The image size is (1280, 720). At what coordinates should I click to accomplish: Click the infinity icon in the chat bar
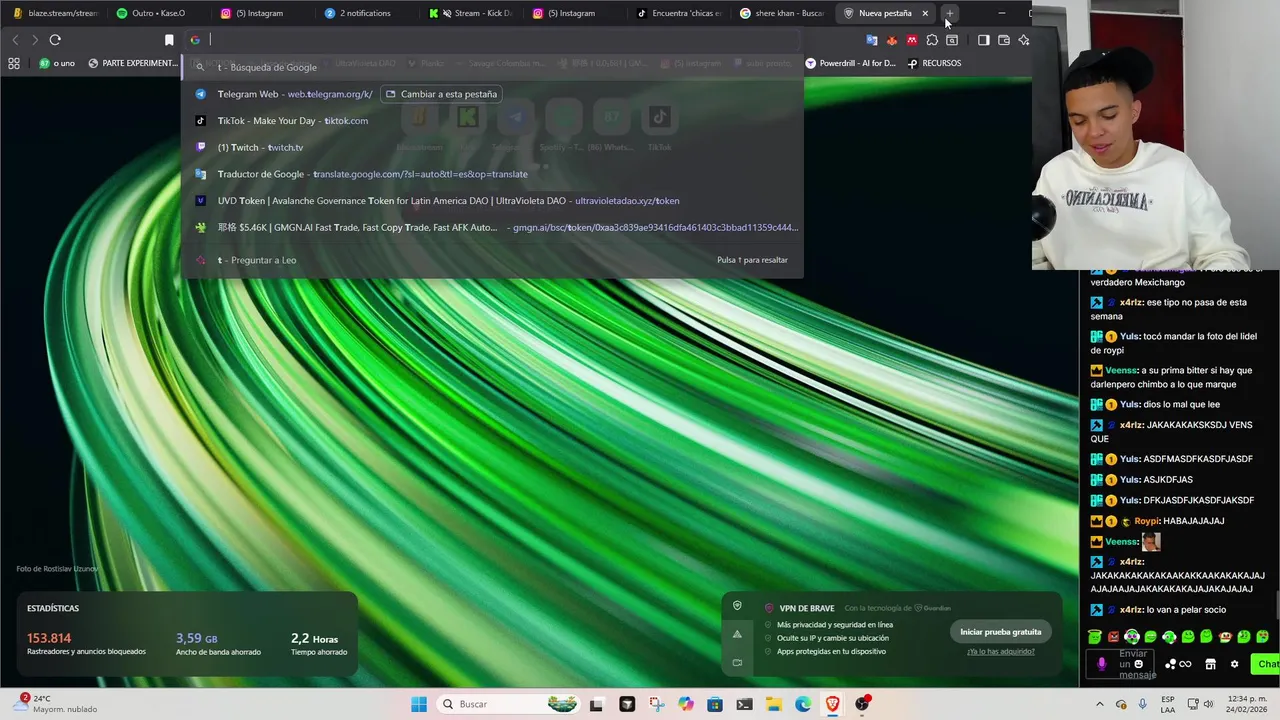(1185, 664)
